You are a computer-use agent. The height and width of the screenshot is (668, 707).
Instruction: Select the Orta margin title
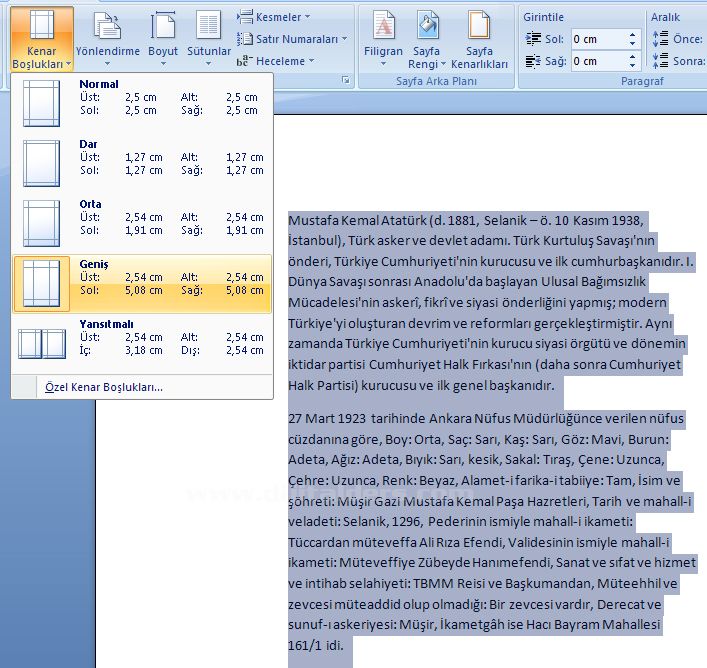tap(90, 204)
